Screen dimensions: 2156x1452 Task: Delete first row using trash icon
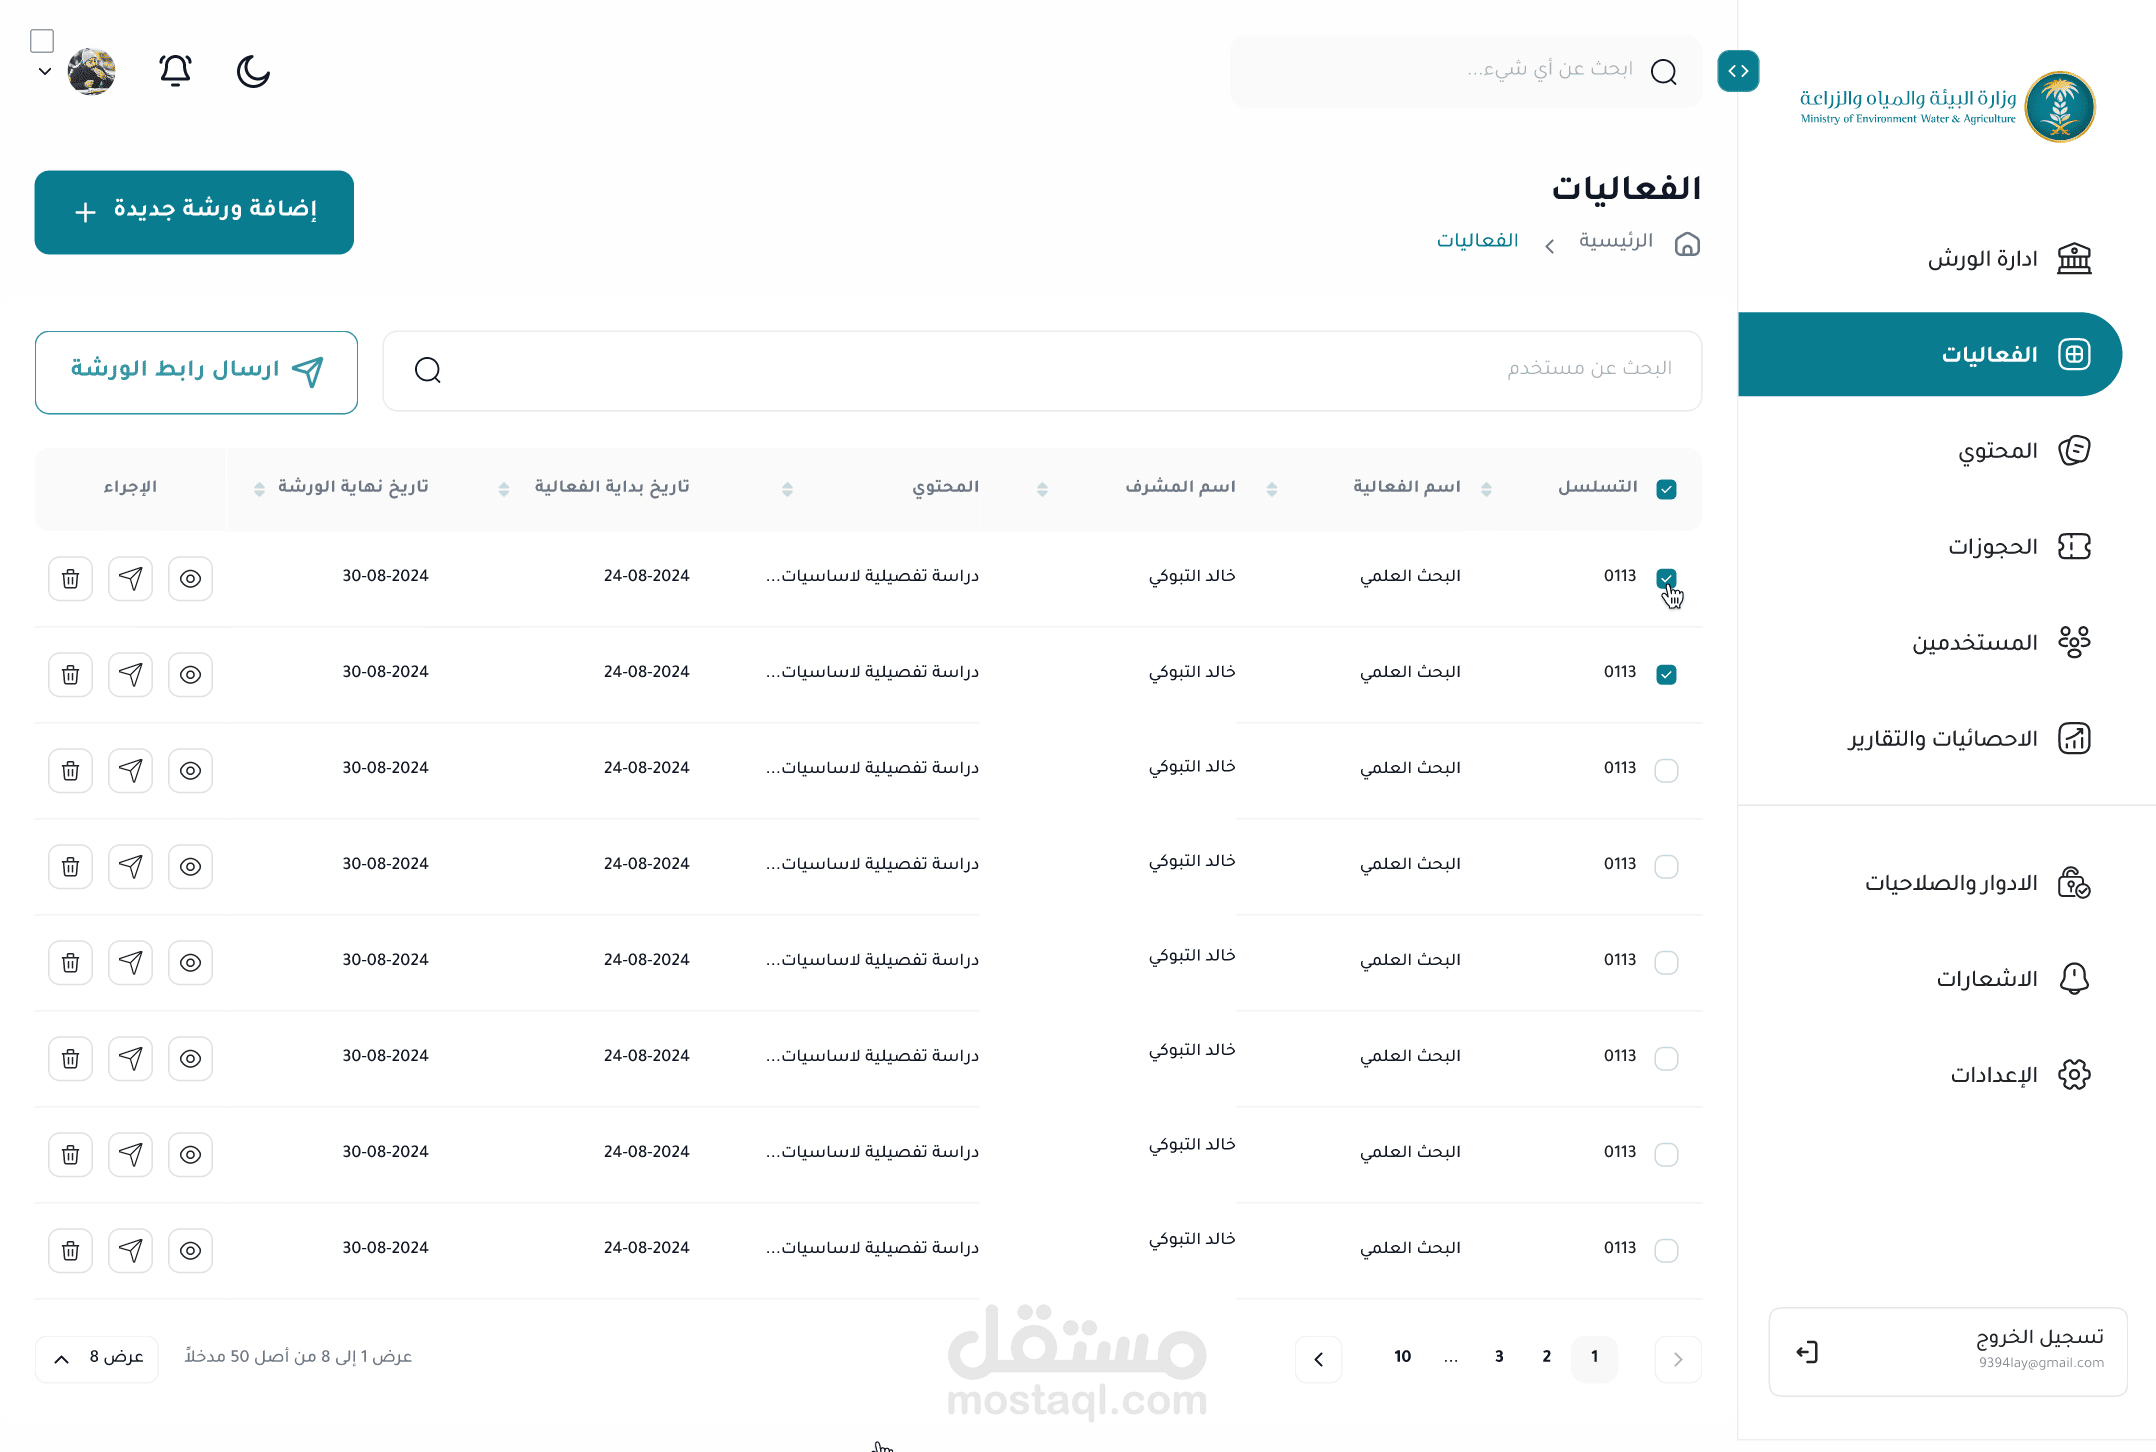[70, 579]
